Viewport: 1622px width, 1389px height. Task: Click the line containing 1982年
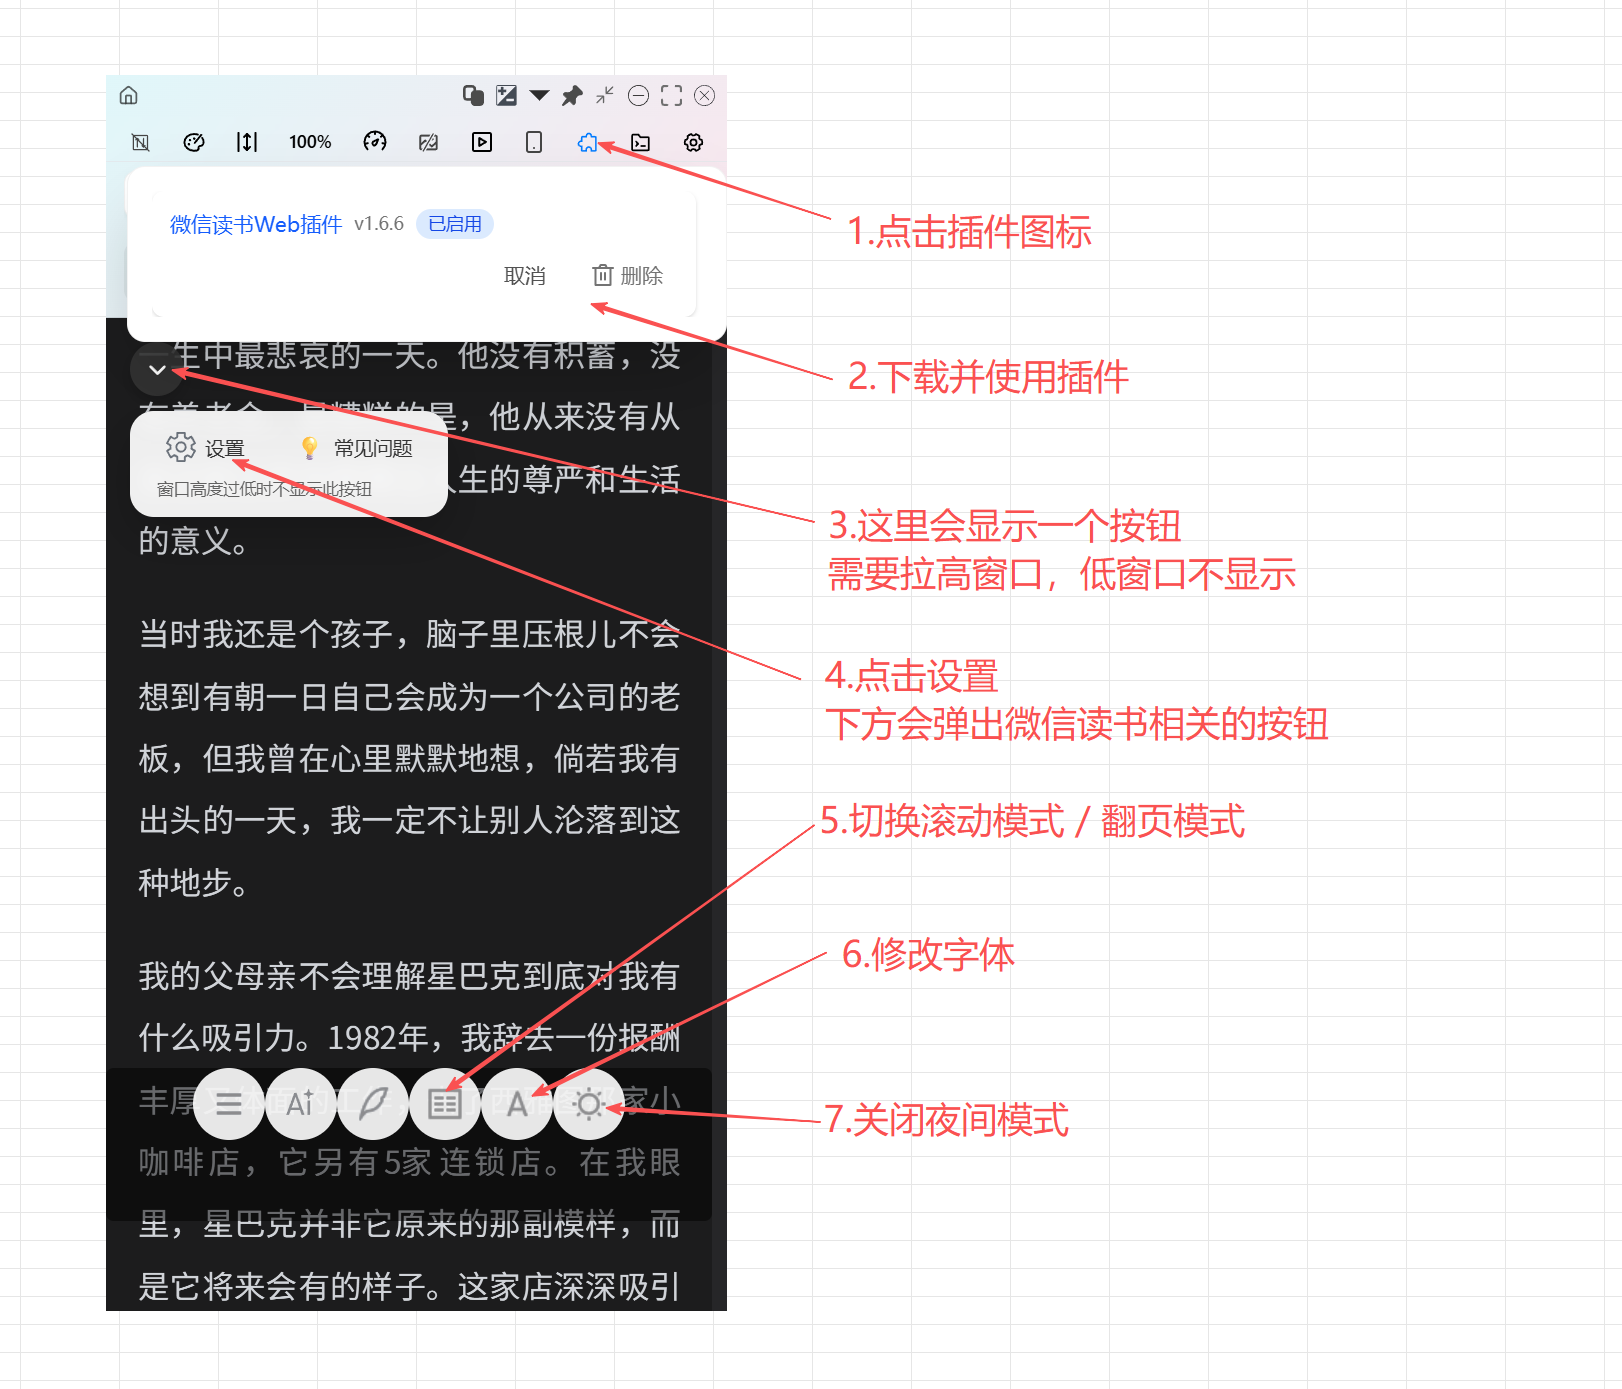click(409, 1038)
